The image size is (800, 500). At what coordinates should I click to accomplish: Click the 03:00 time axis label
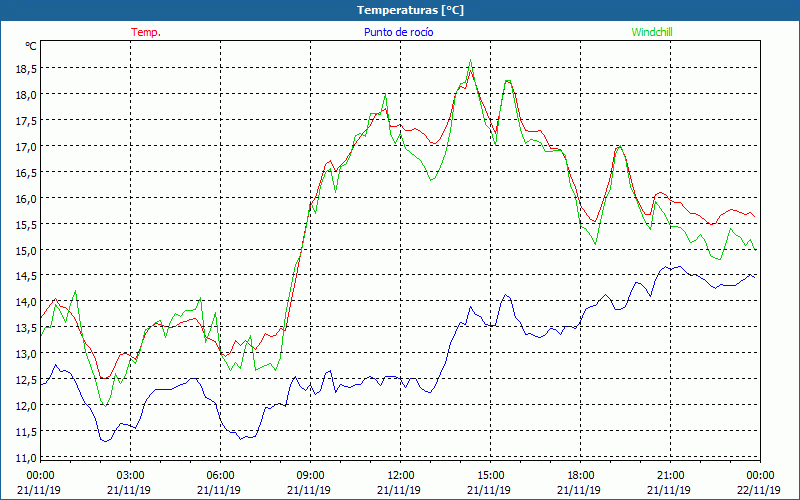pyautogui.click(x=130, y=476)
